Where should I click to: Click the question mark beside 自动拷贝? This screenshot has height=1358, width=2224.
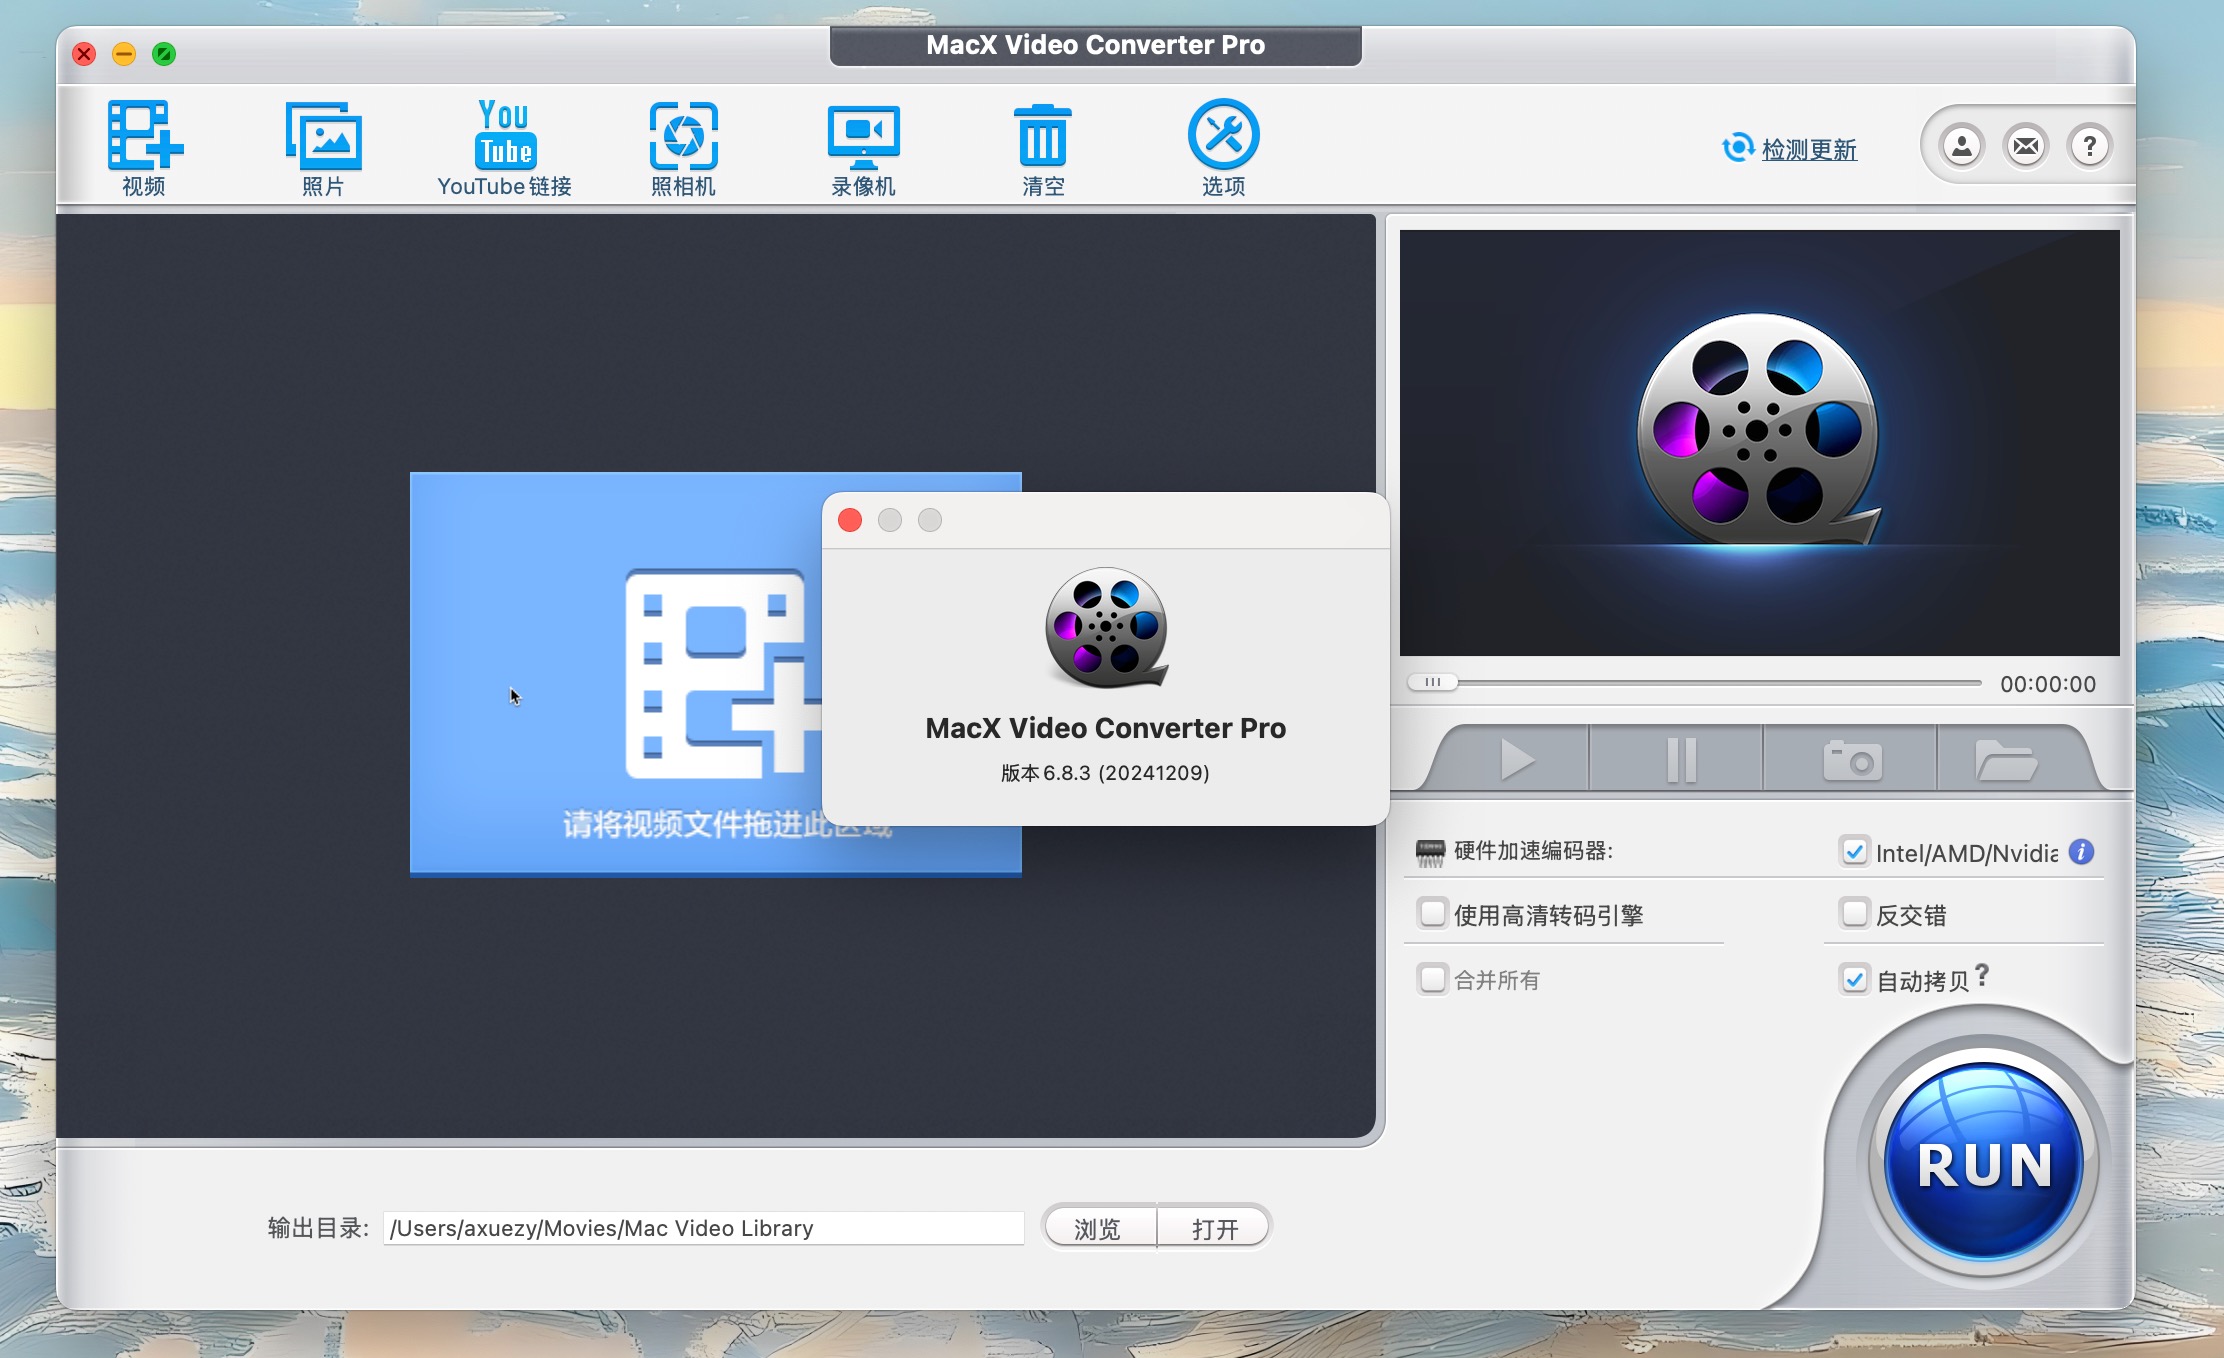click(x=1982, y=974)
